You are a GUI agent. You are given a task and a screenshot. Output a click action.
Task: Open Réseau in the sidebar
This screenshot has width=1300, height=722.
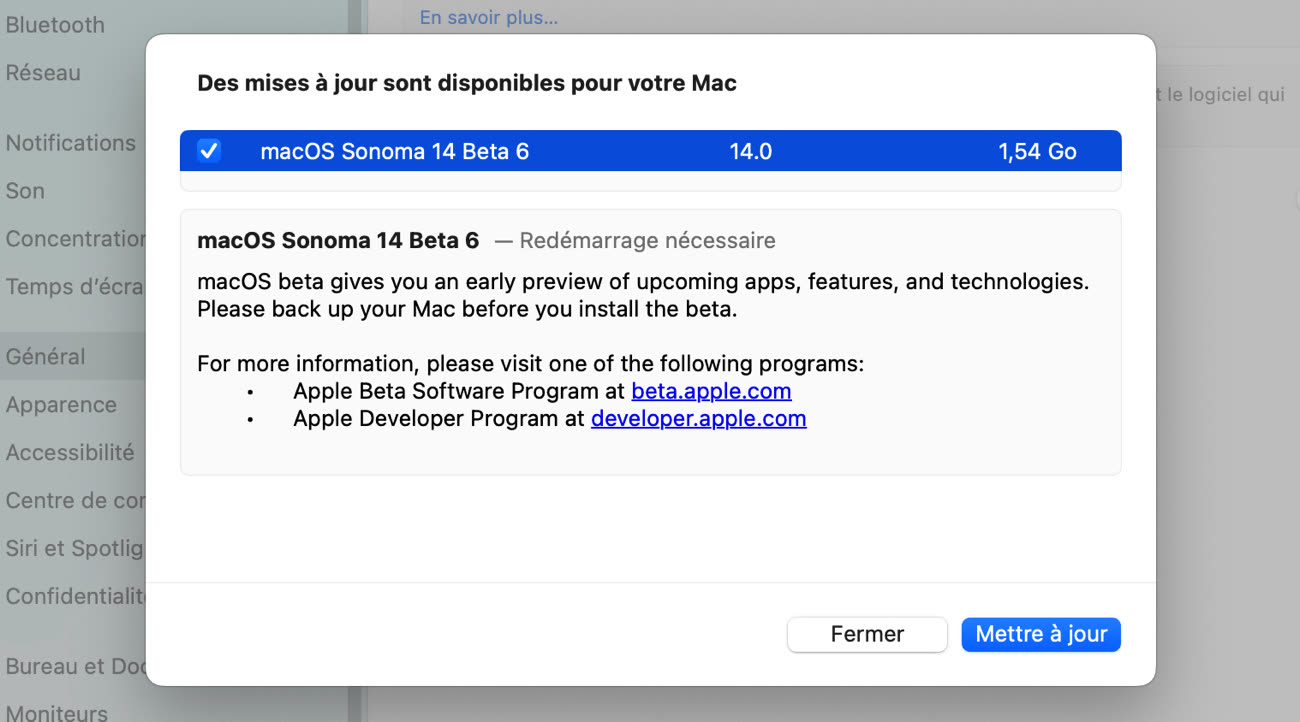coord(43,73)
